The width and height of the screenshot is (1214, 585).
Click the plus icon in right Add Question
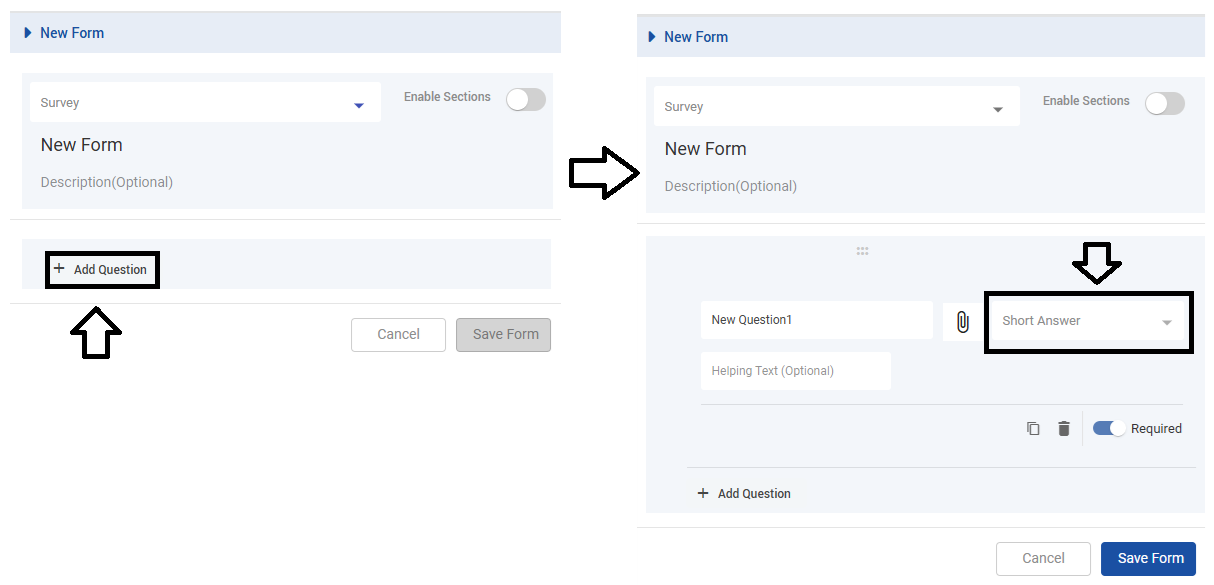(703, 493)
